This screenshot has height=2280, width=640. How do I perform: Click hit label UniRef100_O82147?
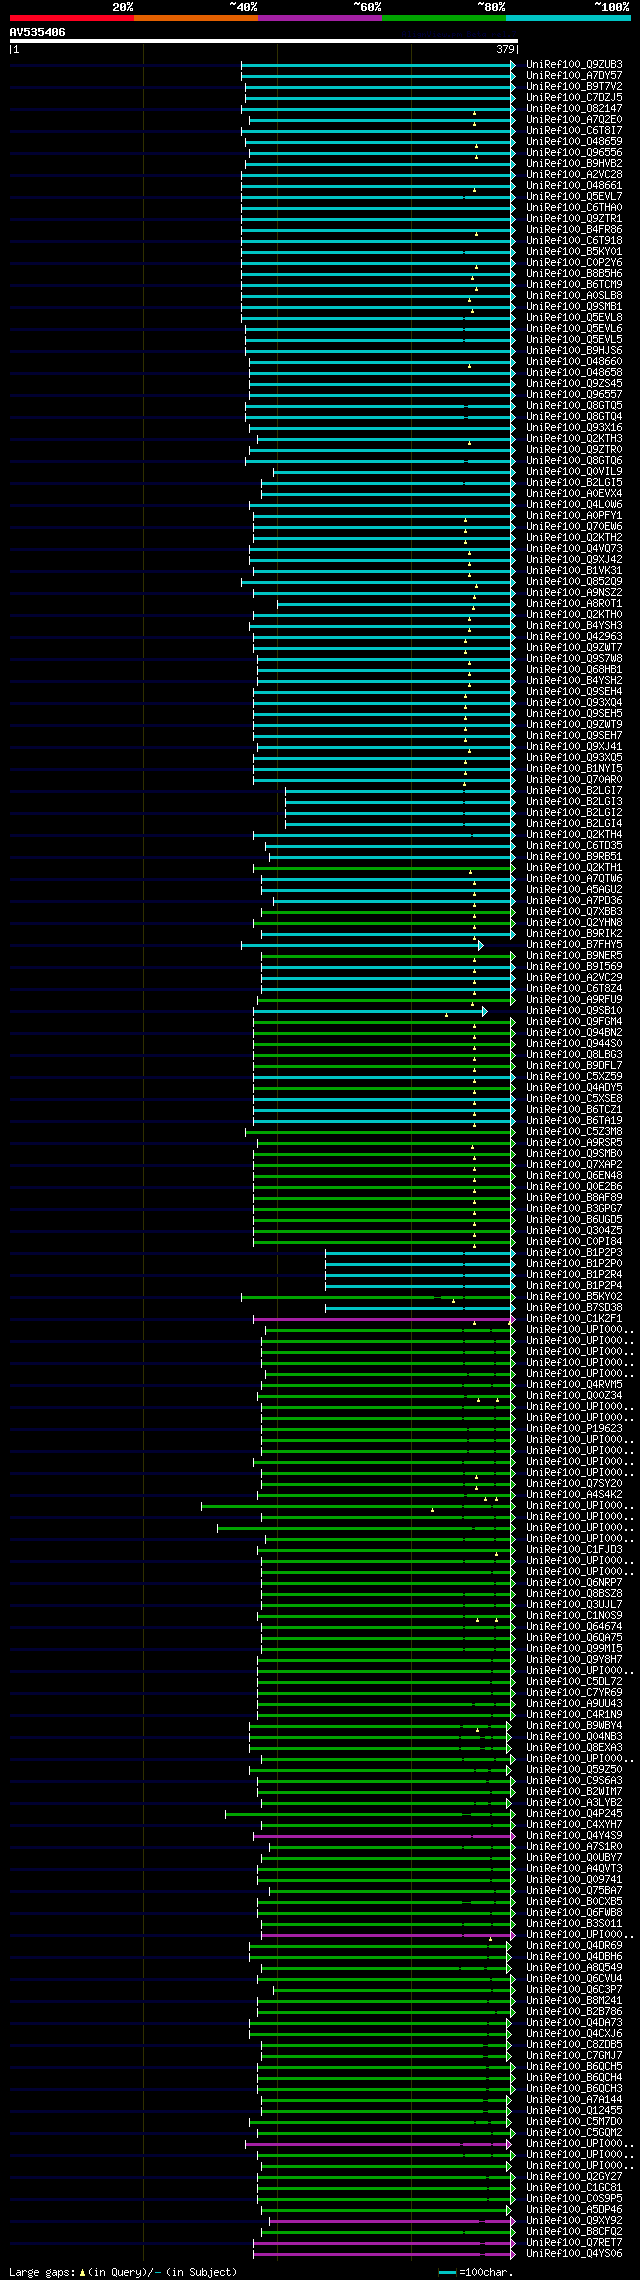[x=574, y=109]
